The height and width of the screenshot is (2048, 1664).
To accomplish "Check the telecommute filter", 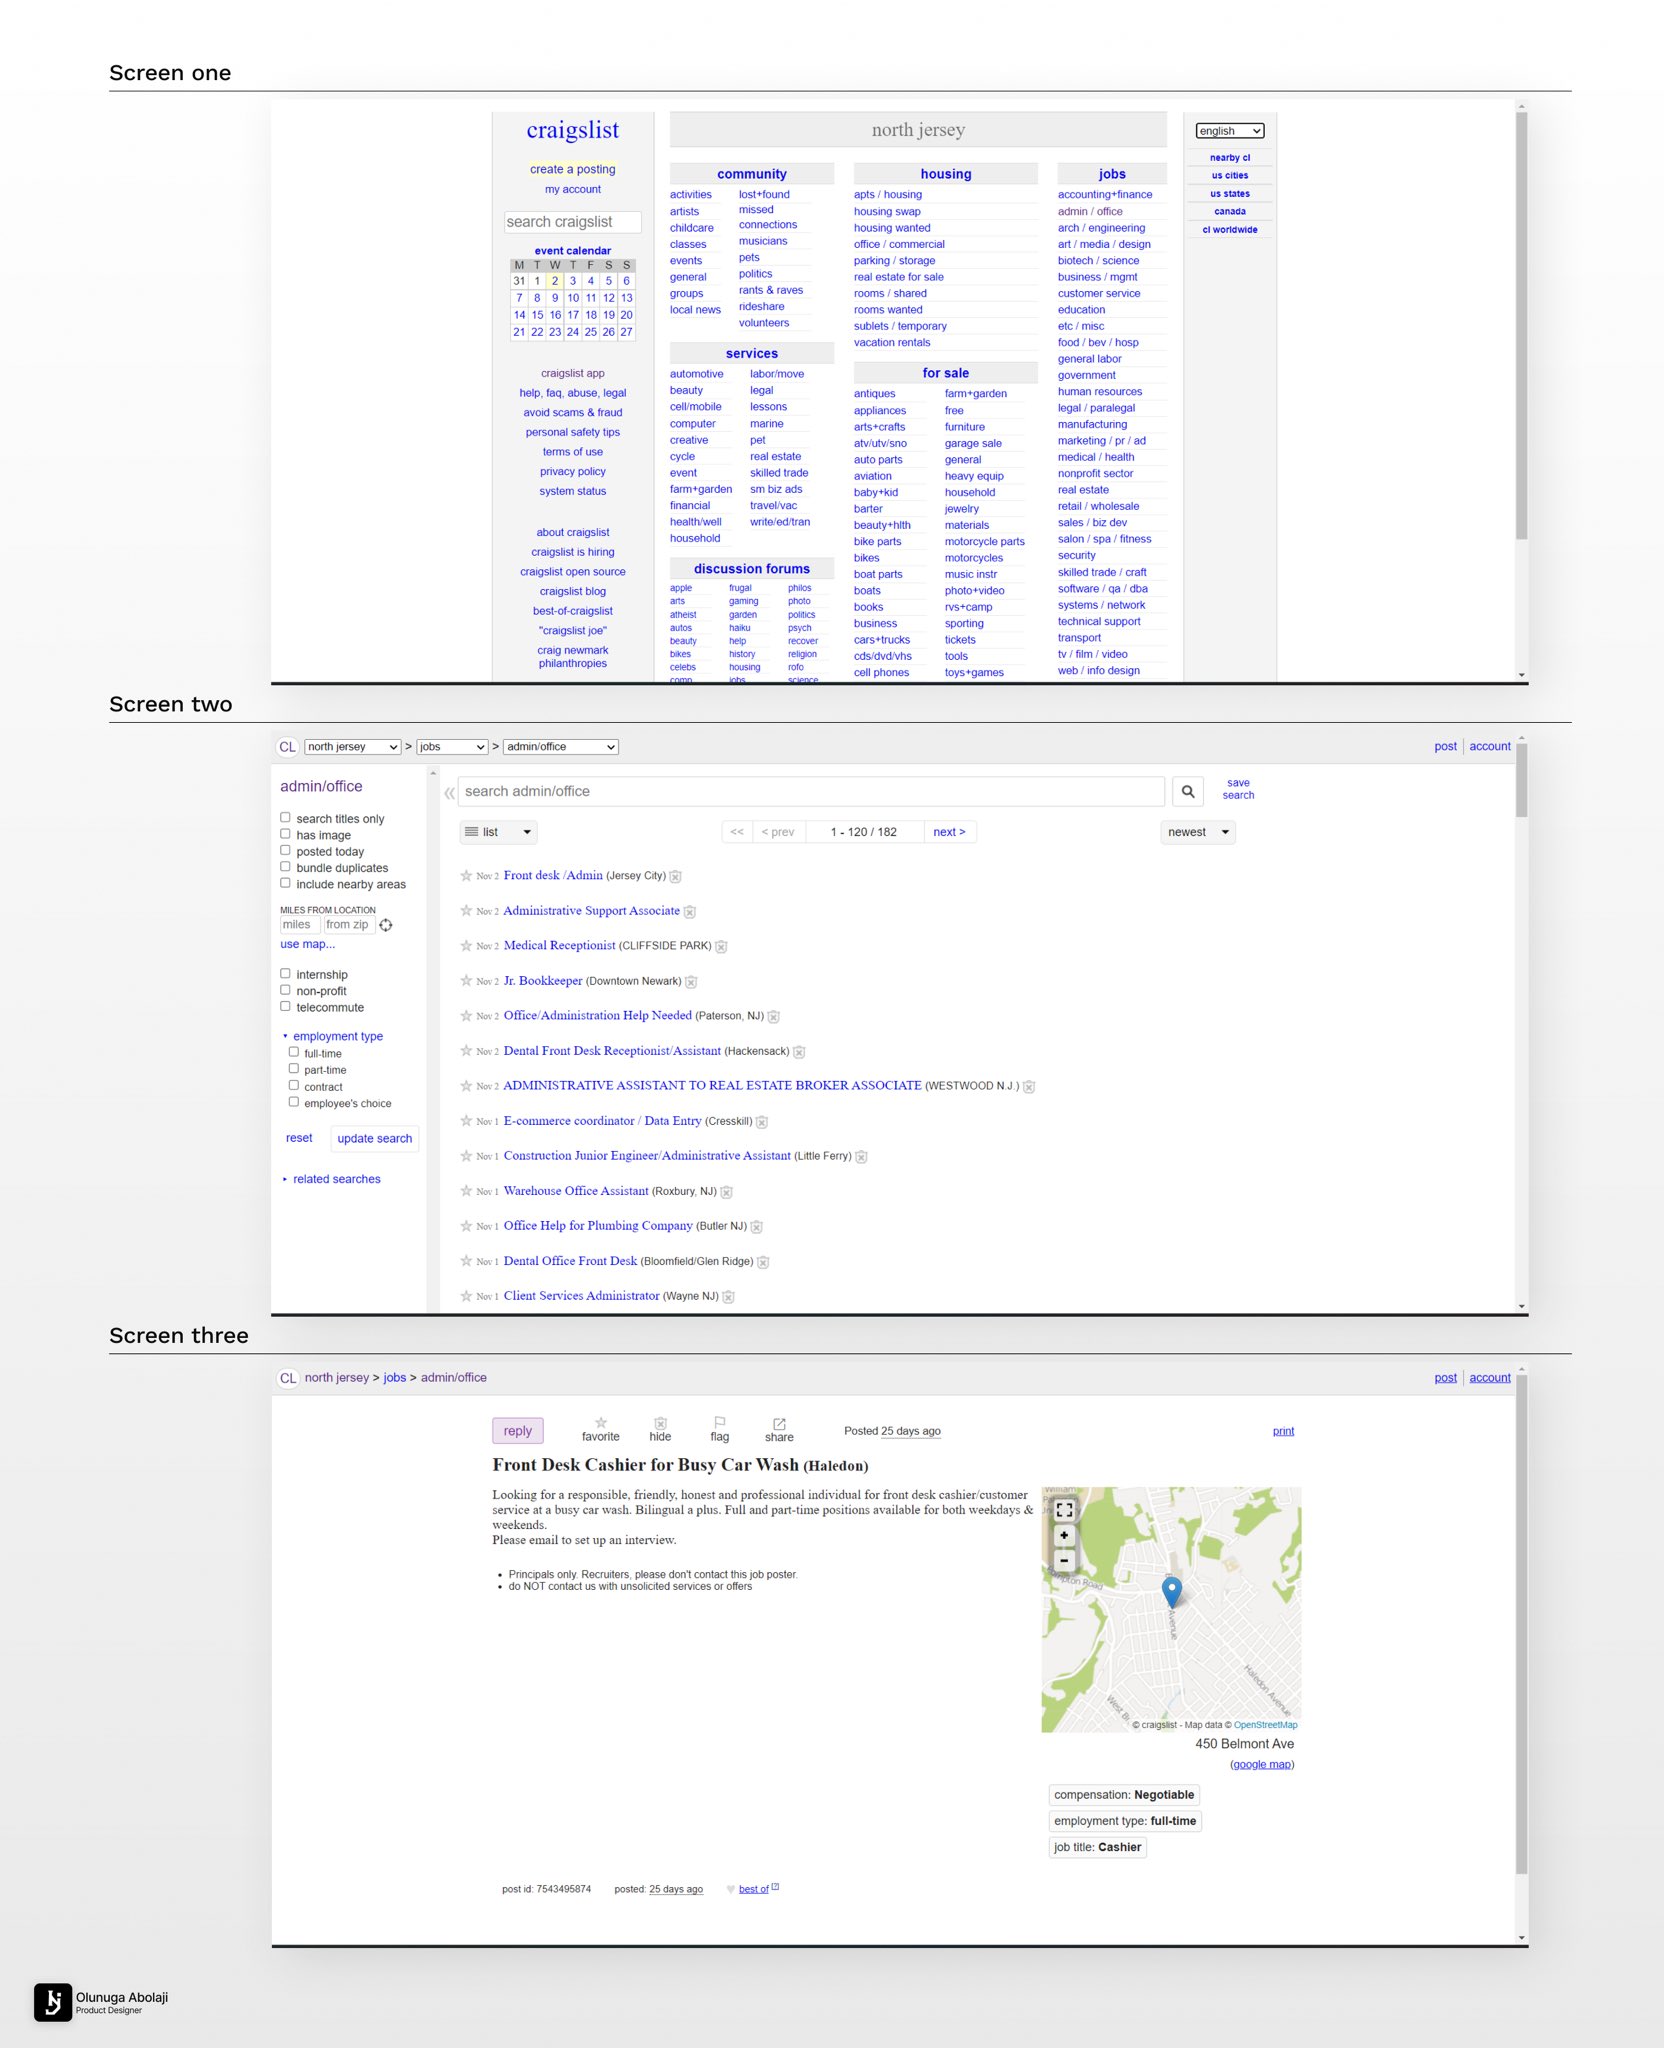I will point(285,1006).
